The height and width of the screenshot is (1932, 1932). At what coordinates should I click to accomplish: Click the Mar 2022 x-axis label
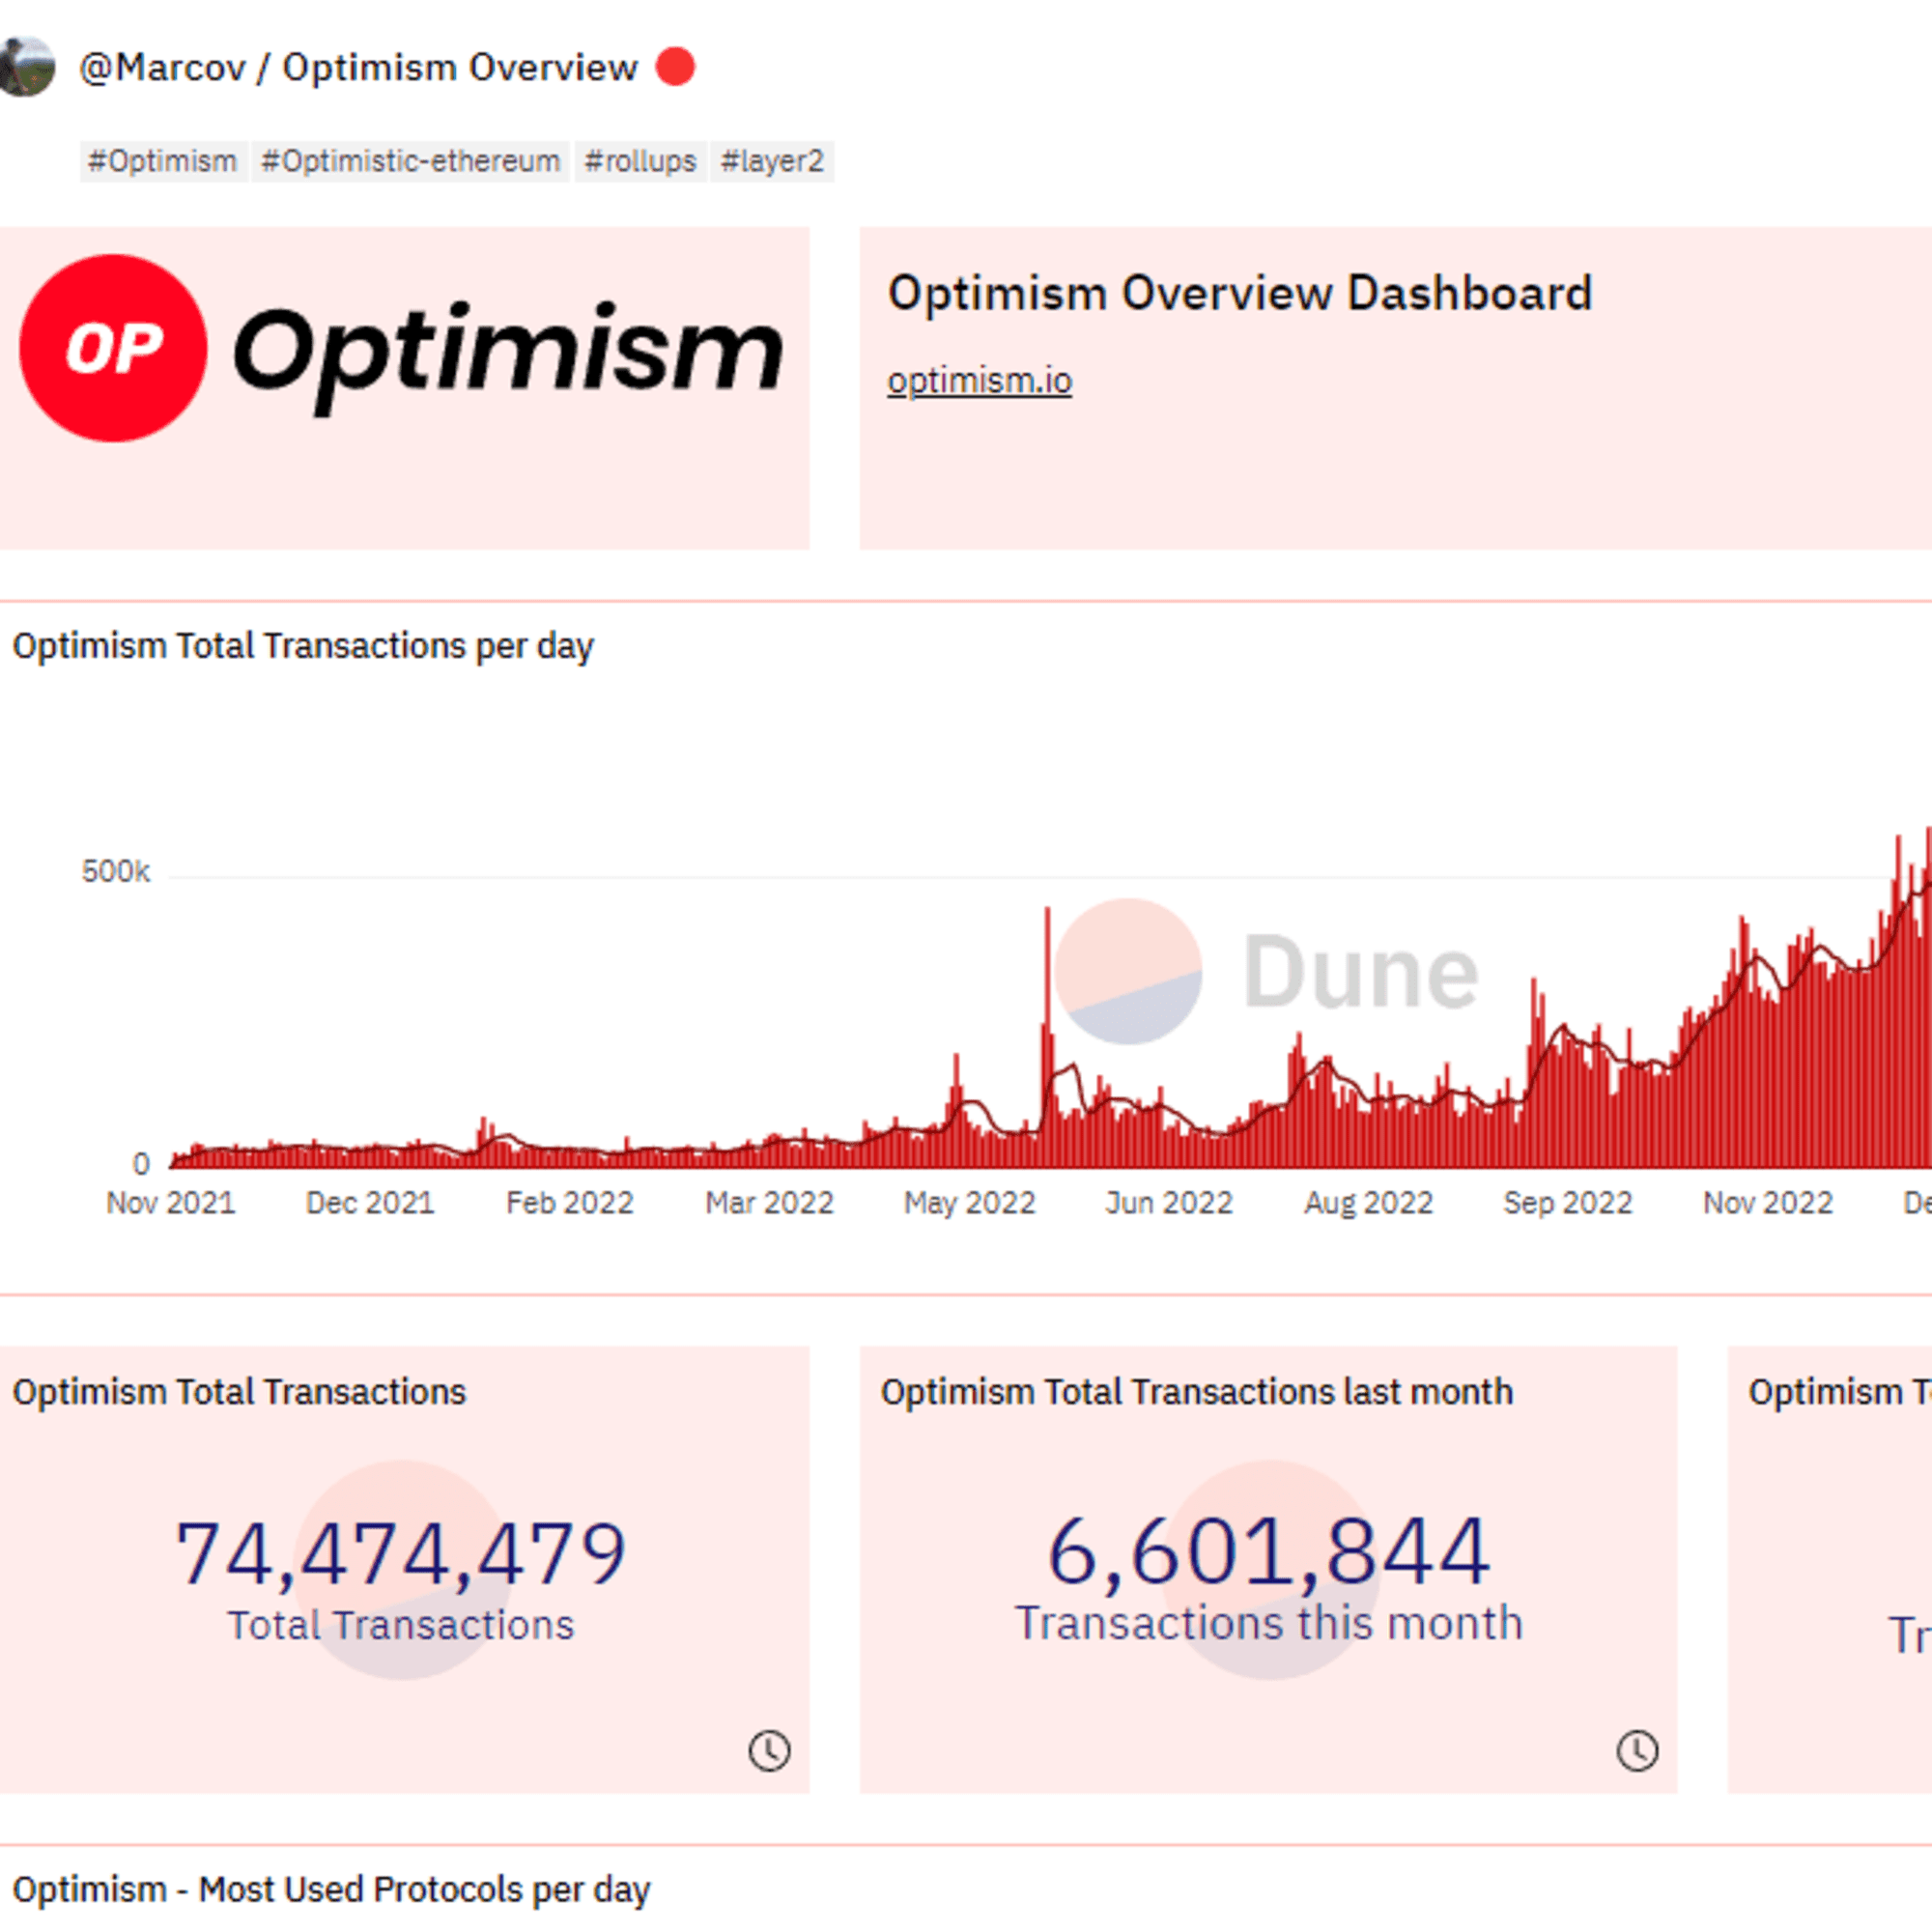click(770, 1203)
